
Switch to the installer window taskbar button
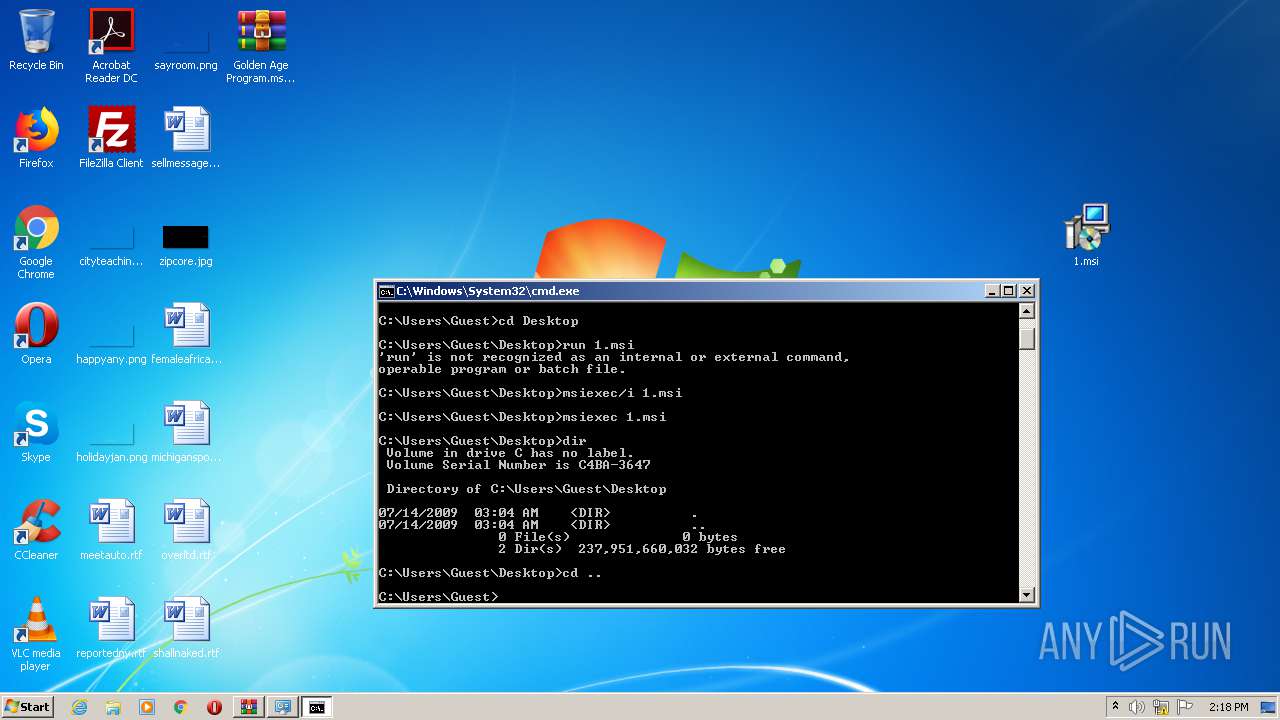click(x=283, y=707)
